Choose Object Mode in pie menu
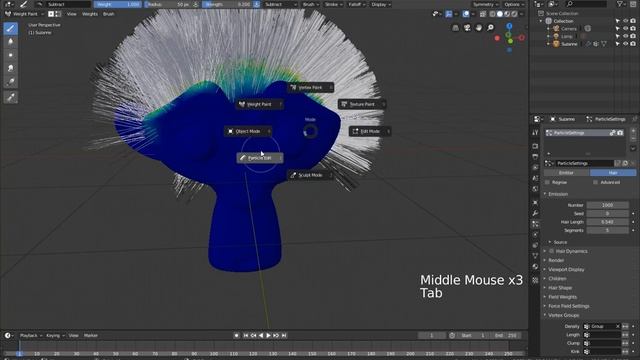Screen dimensions: 640x360 [248, 131]
